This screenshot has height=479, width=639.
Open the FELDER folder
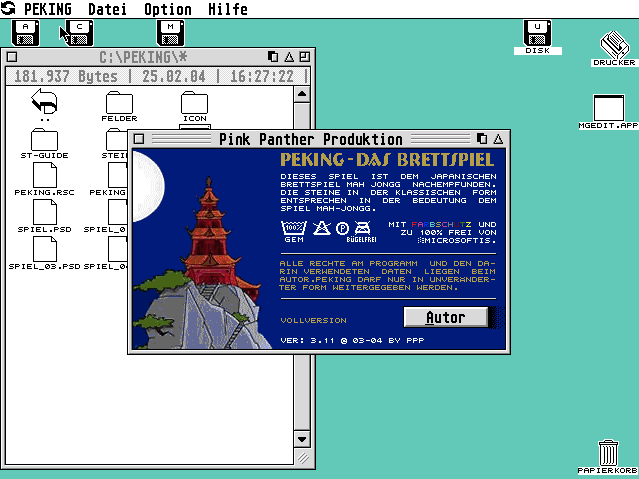click(x=119, y=102)
